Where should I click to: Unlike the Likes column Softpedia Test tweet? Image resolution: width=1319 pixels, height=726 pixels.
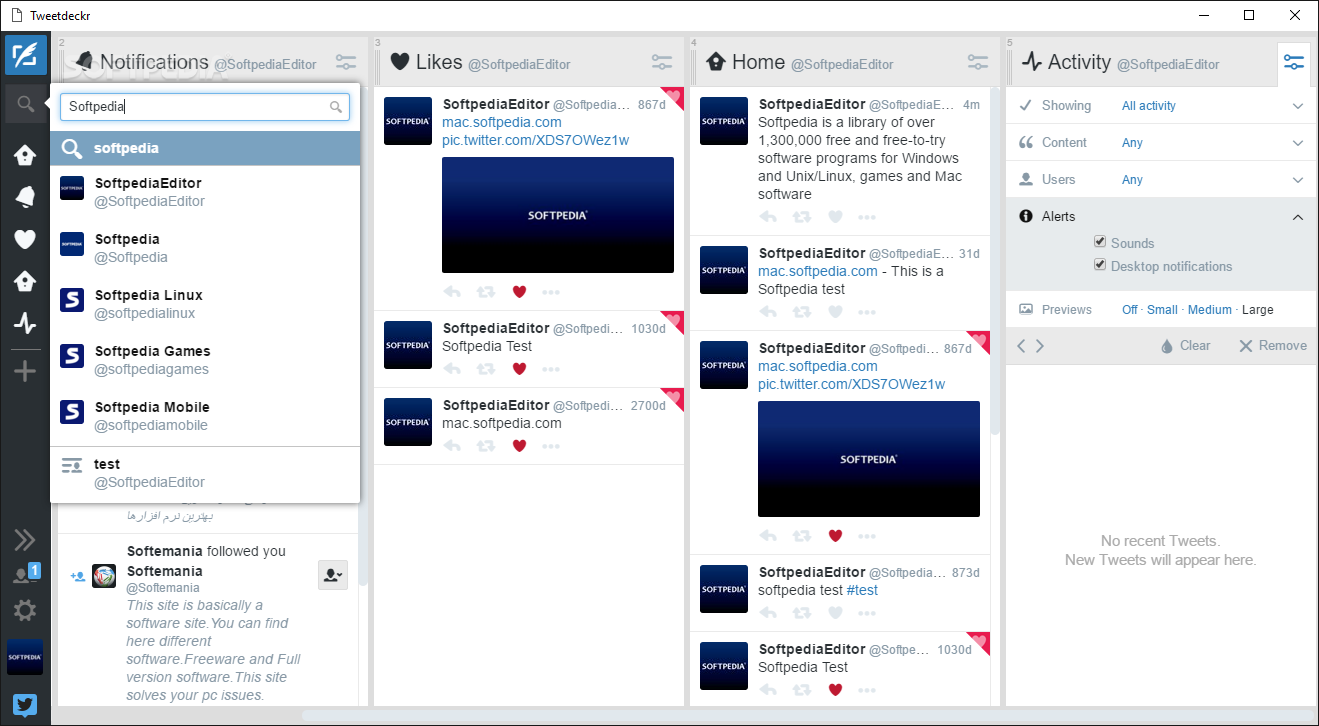(519, 369)
